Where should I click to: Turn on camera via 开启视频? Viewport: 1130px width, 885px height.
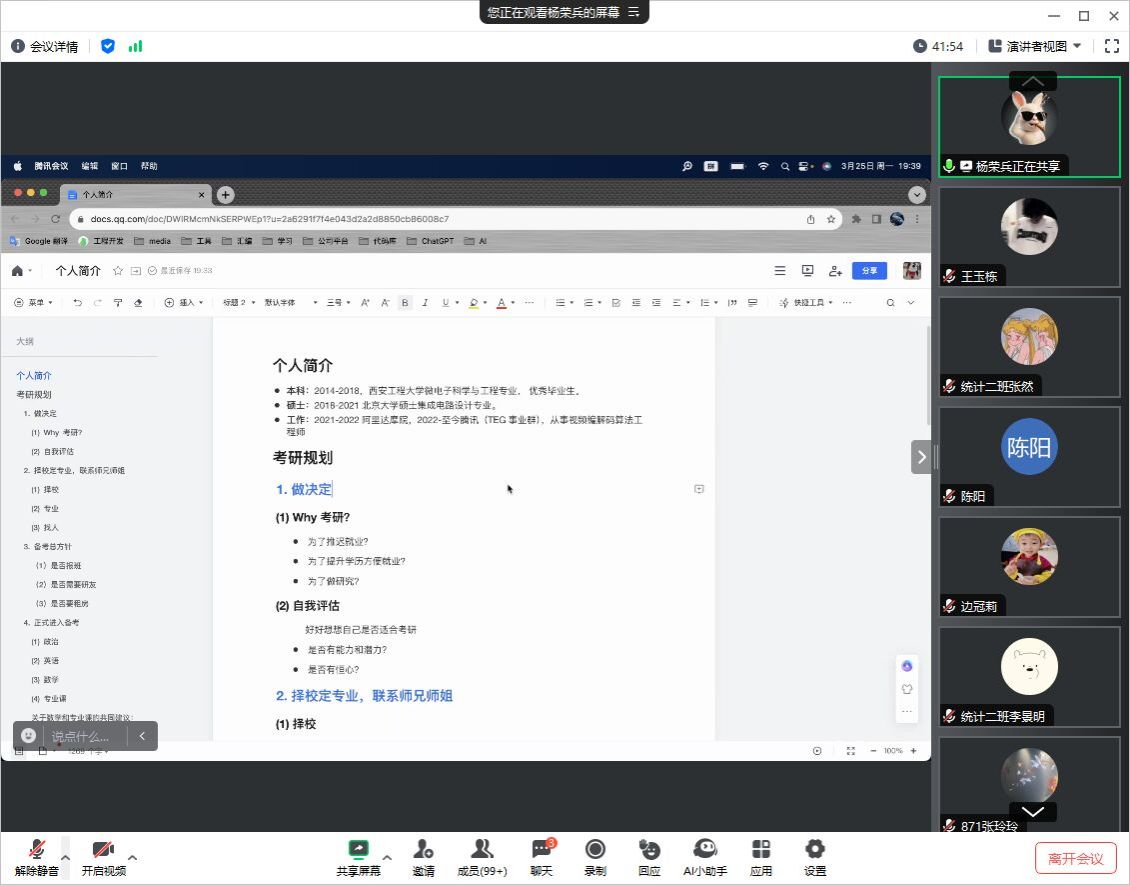(103, 857)
